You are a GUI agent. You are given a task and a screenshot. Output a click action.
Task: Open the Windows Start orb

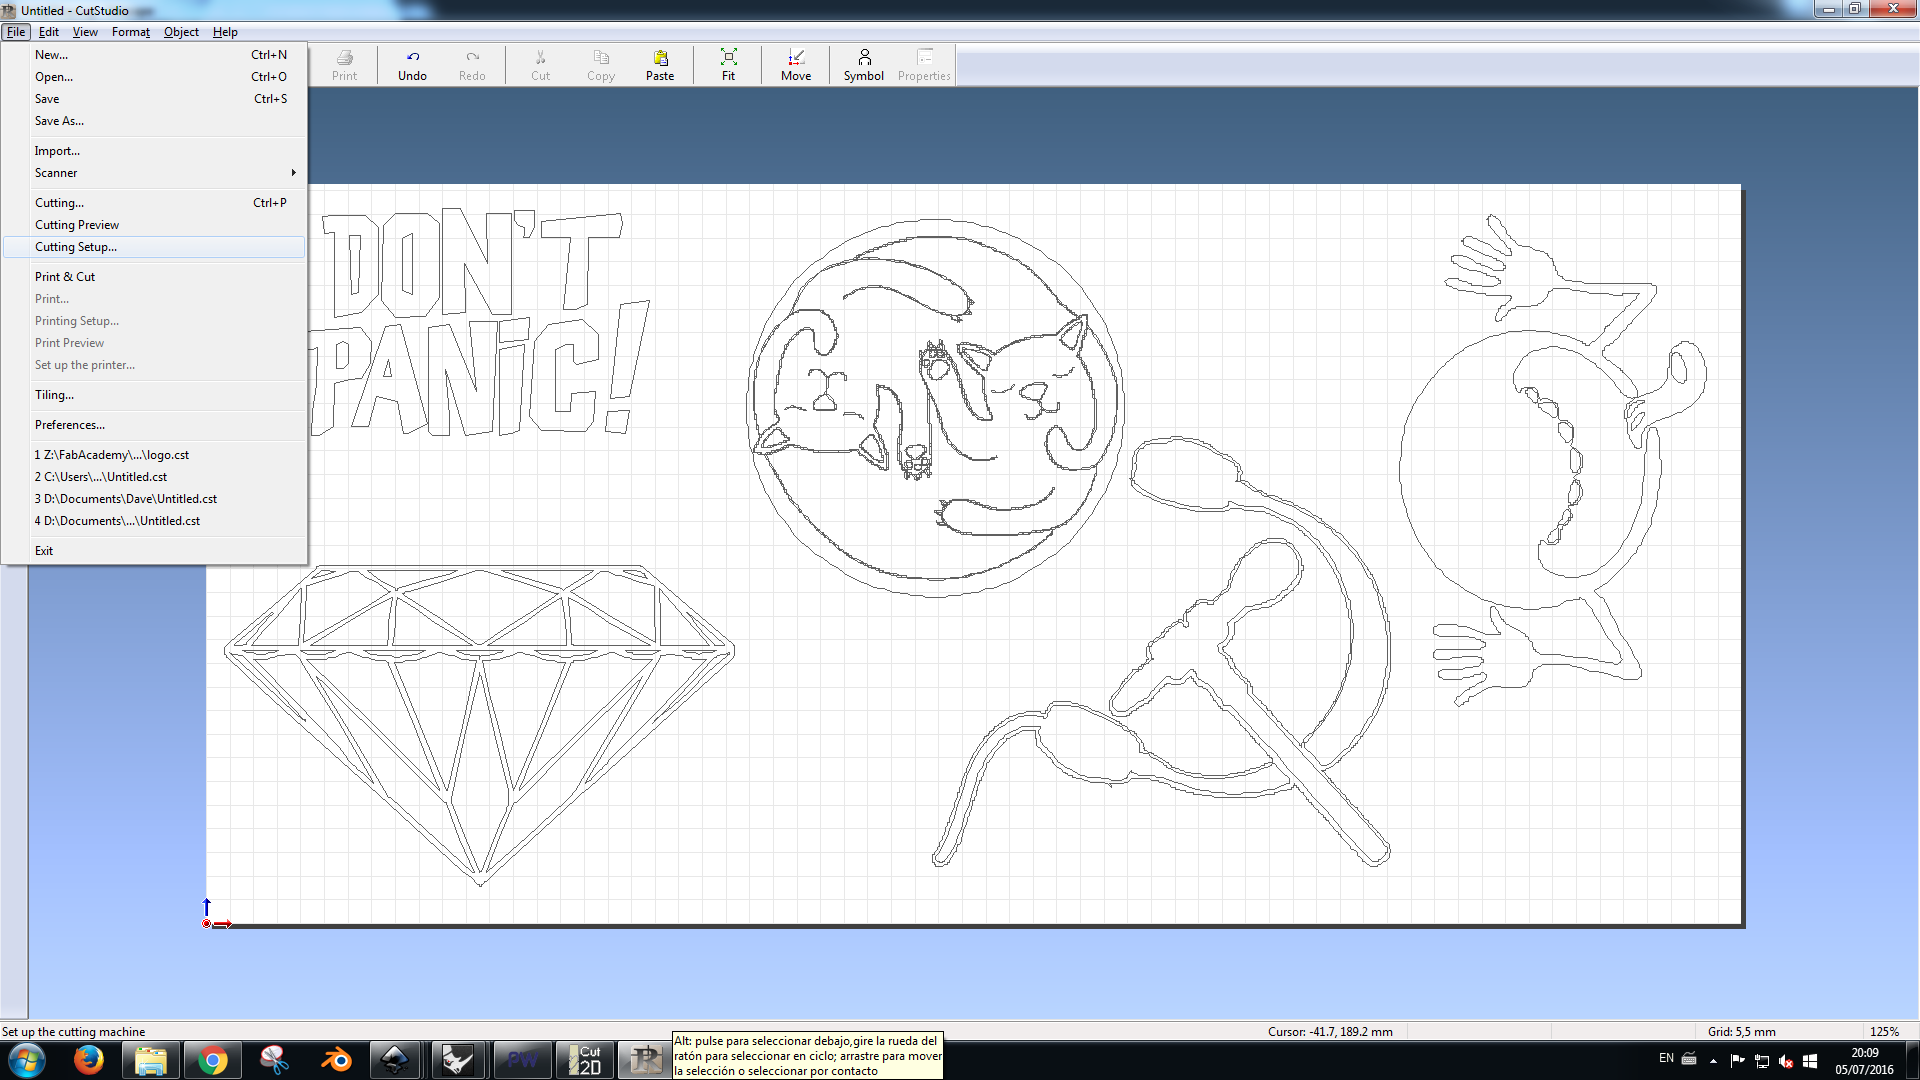pyautogui.click(x=26, y=1060)
